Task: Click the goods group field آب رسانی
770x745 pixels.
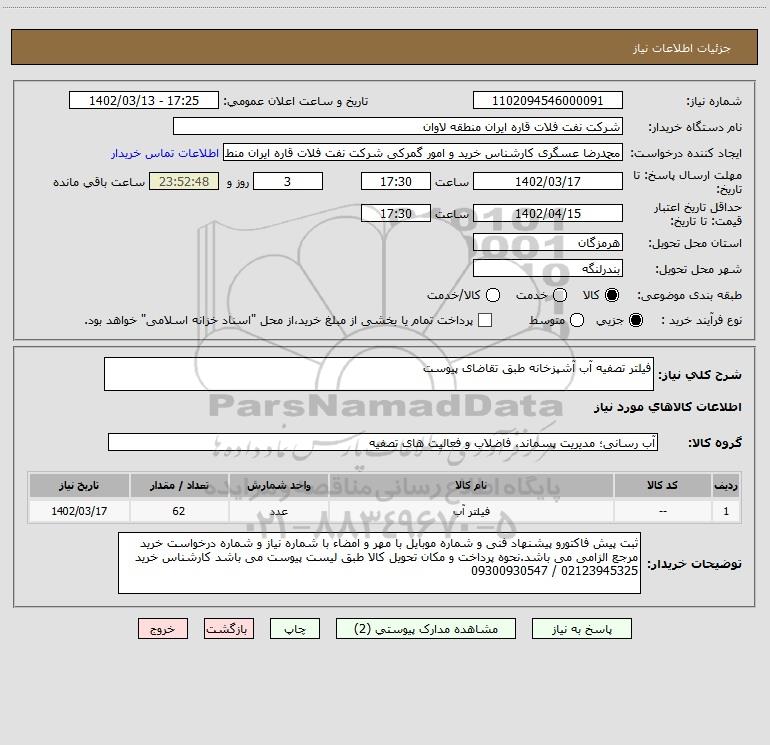Action: point(383,442)
